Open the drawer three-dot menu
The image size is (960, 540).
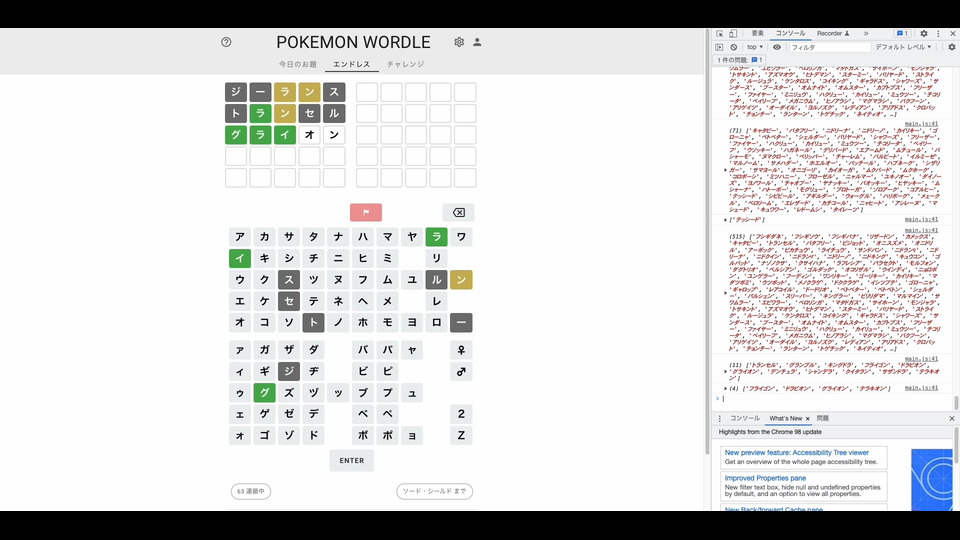[x=719, y=419]
